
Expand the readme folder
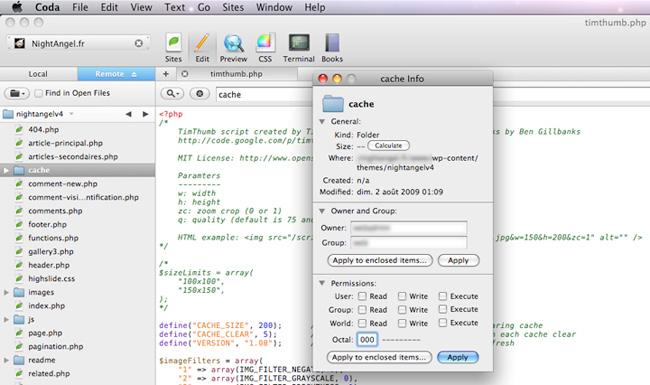click(6, 360)
